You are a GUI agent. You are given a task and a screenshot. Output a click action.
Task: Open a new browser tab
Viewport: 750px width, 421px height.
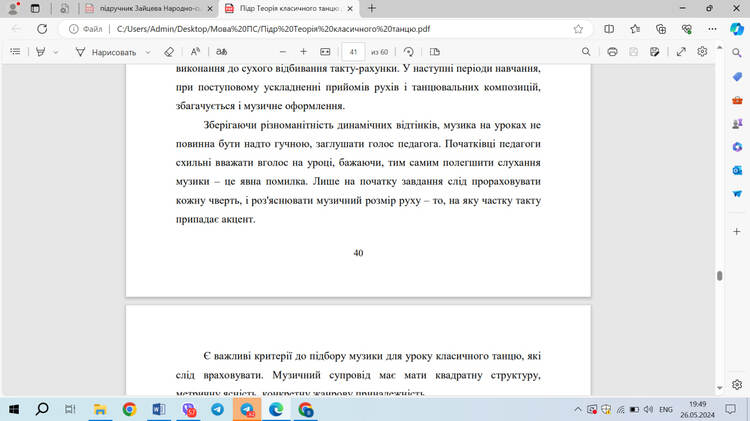pyautogui.click(x=372, y=9)
